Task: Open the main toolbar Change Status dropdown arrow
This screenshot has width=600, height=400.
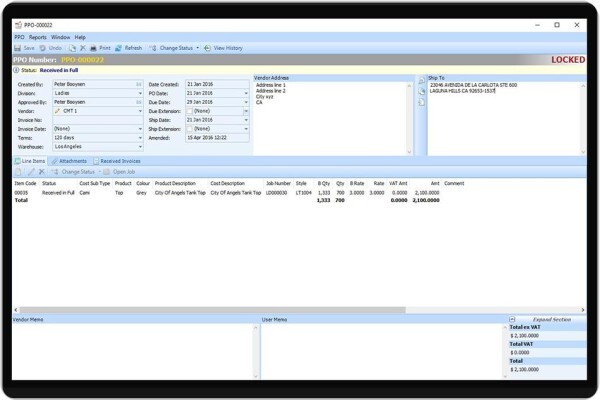Action: tap(197, 48)
